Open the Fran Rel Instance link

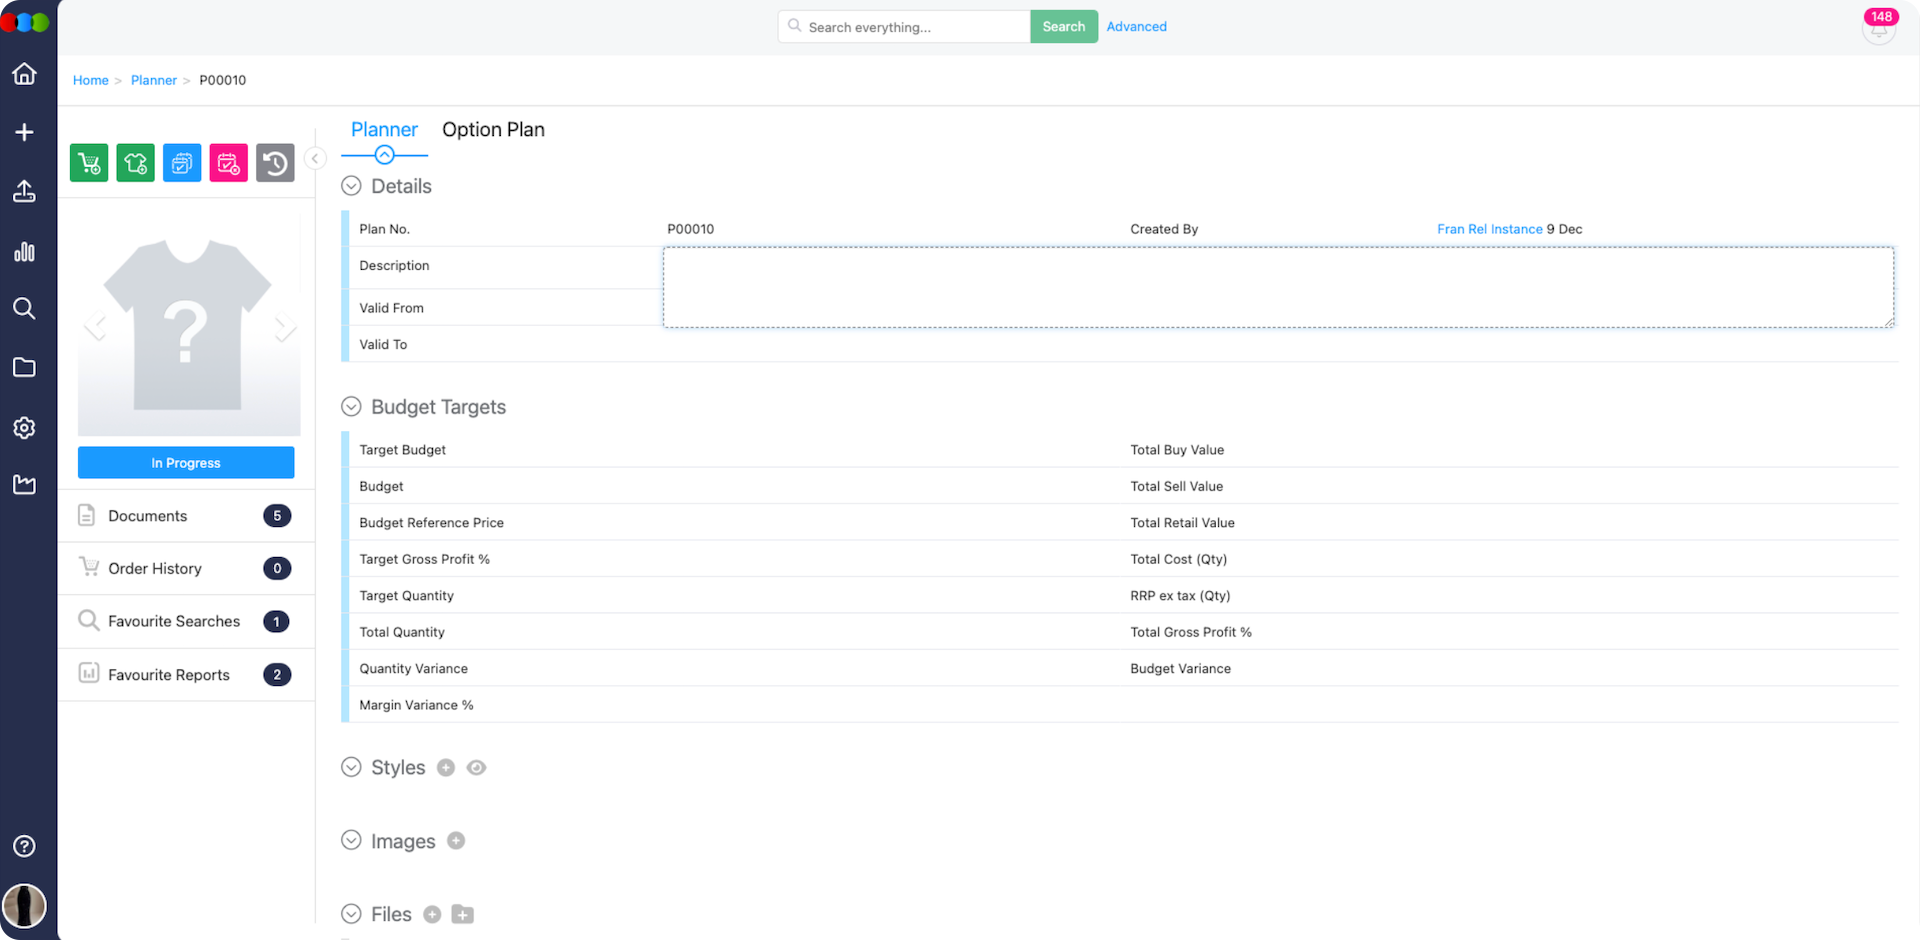pos(1489,229)
